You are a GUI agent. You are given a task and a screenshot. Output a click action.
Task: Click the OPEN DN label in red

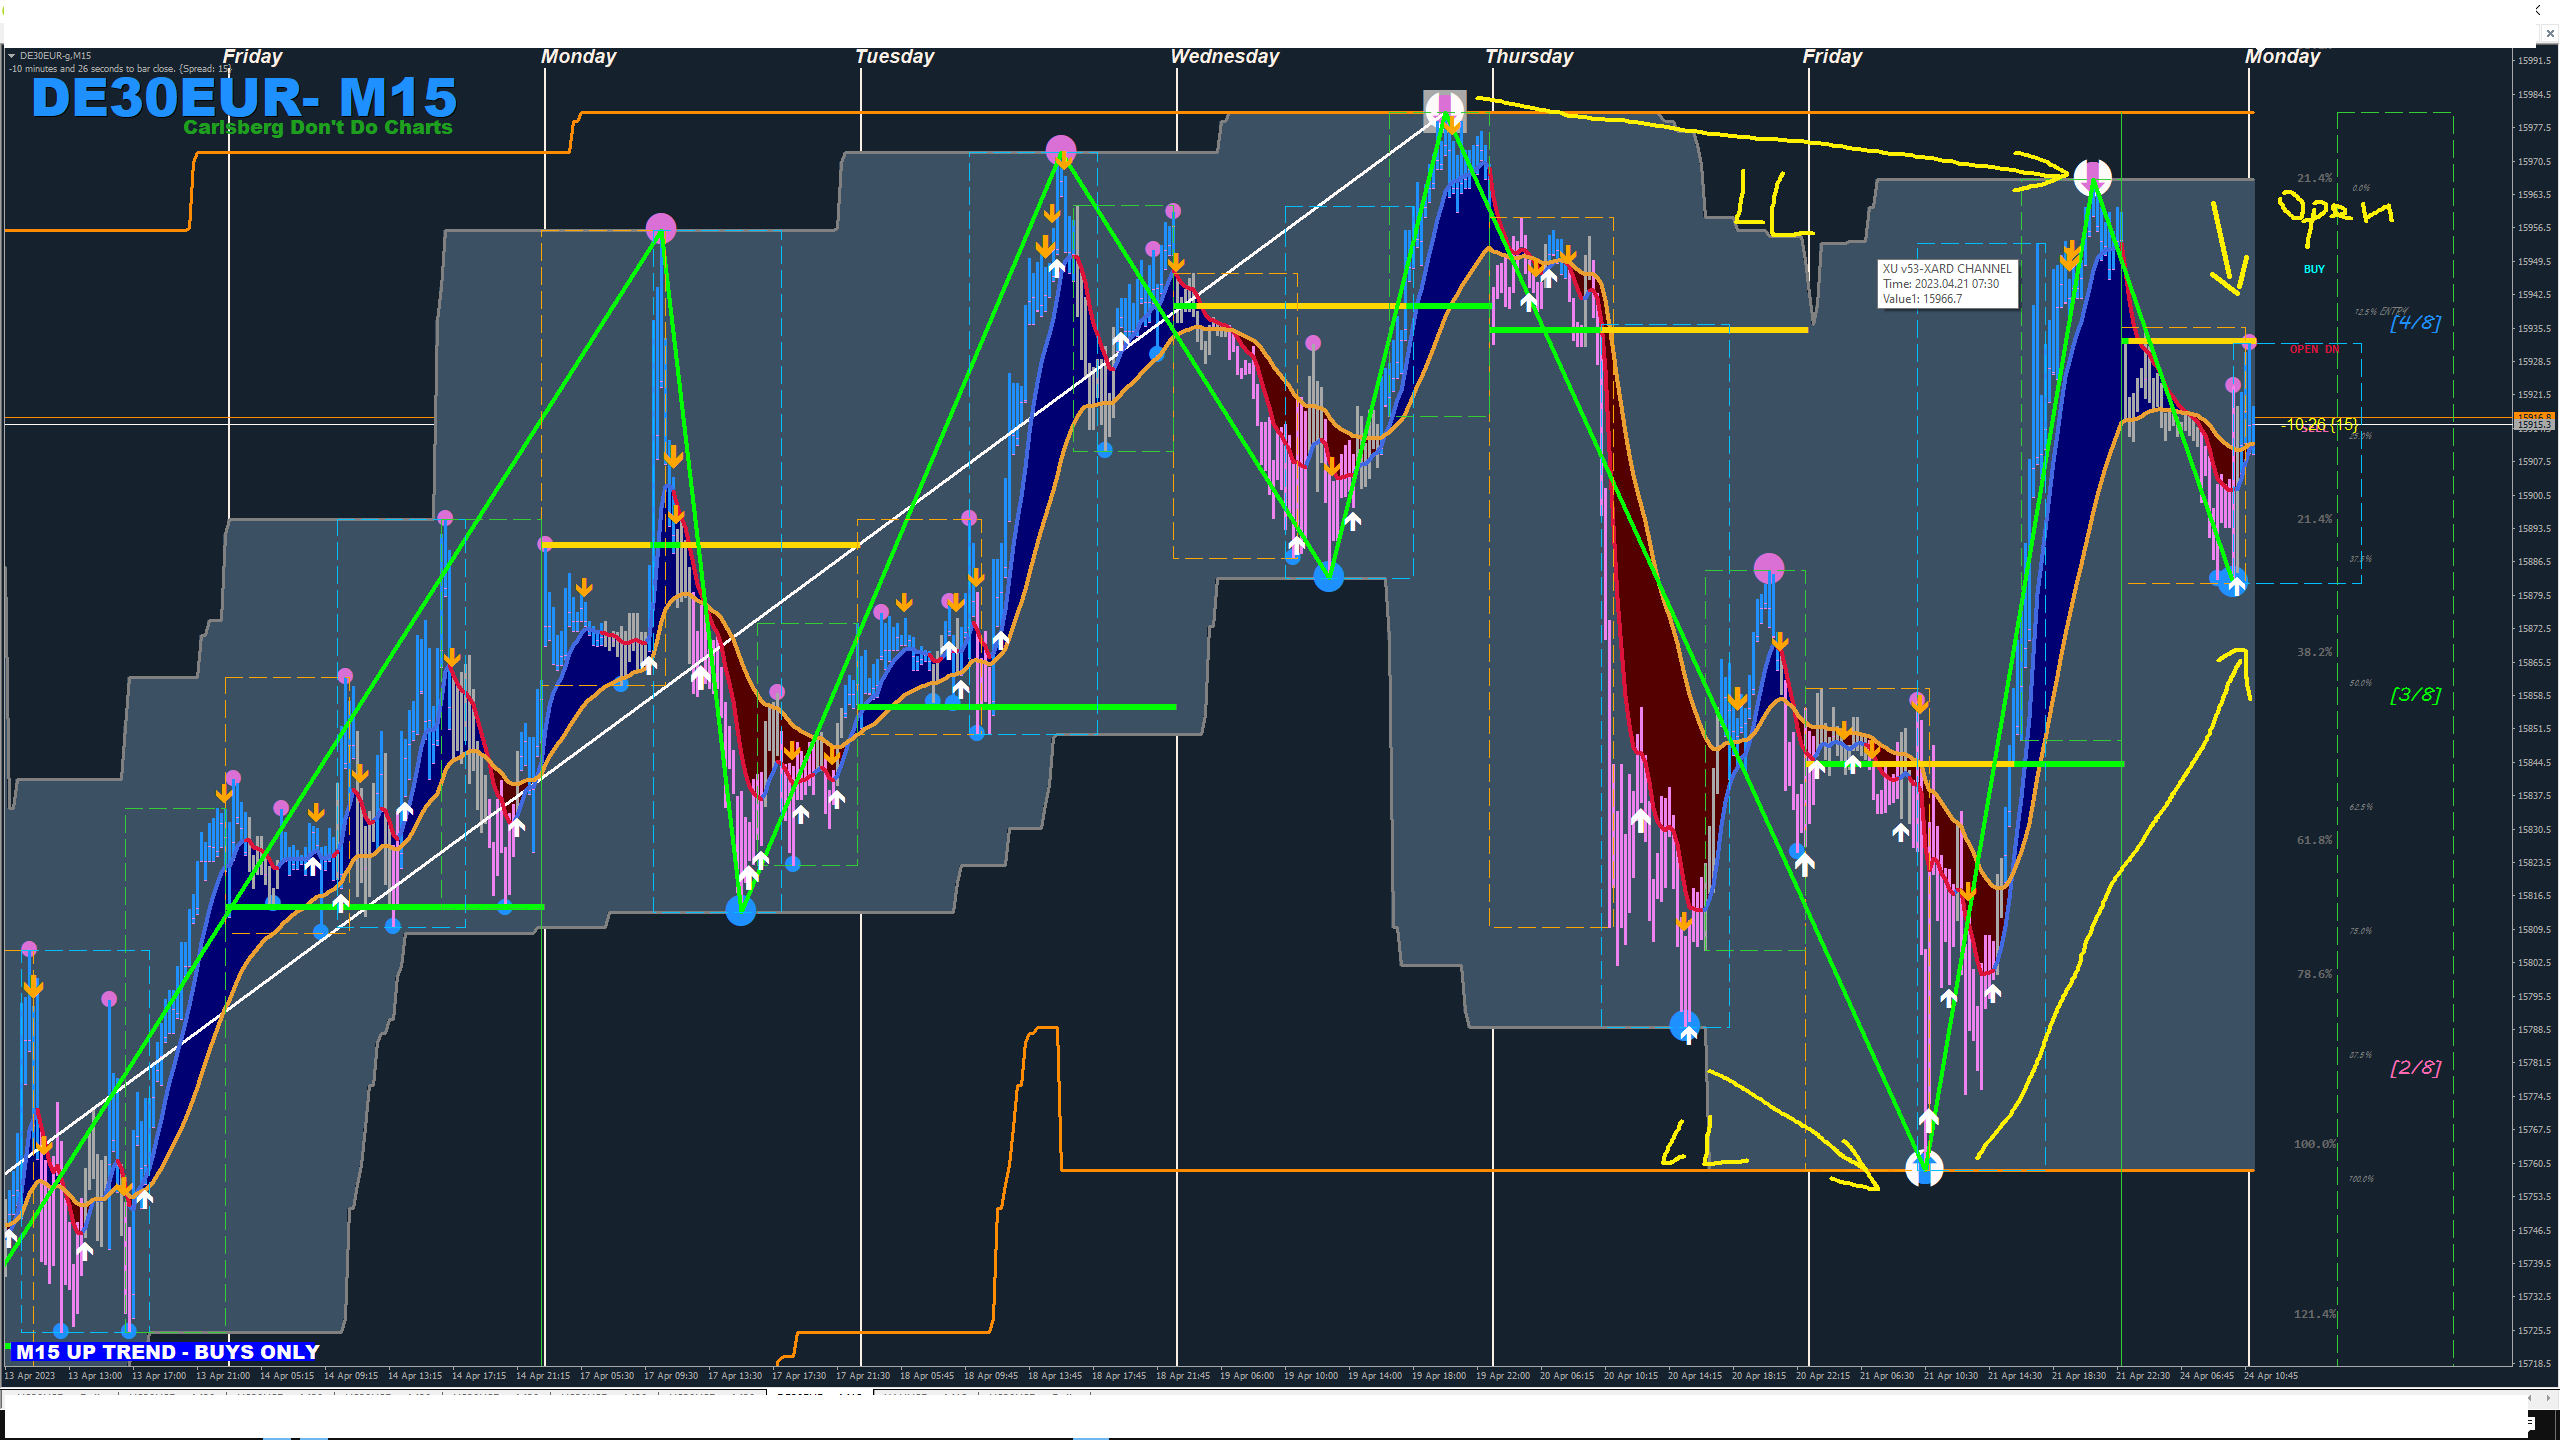[x=2314, y=349]
